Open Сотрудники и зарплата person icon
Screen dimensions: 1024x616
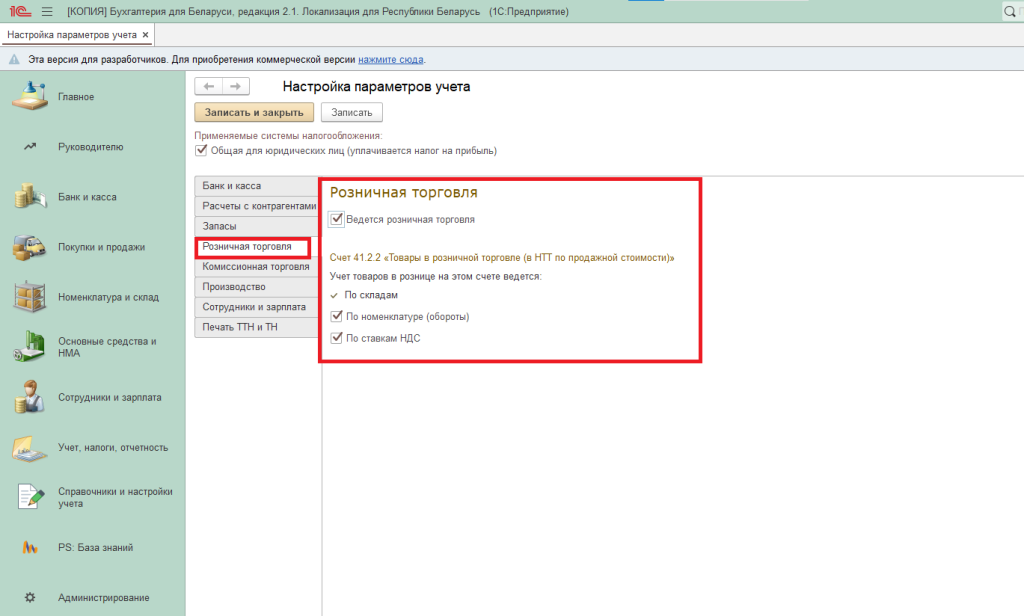[30, 397]
